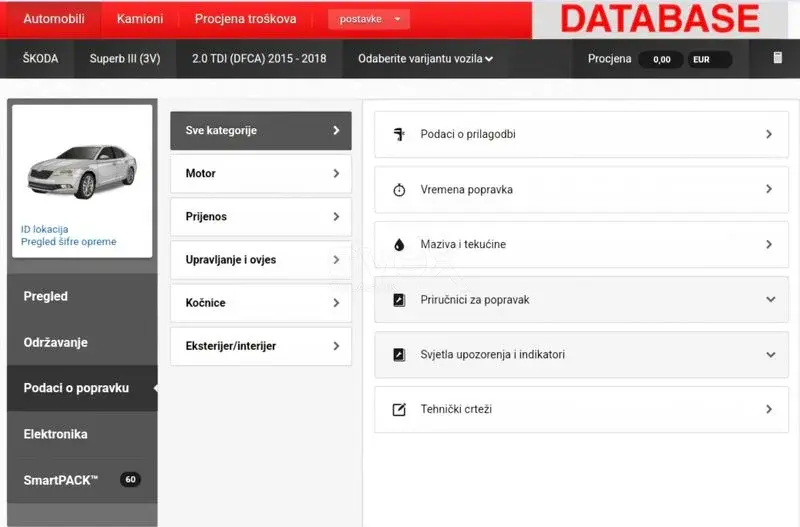This screenshot has width=800, height=527.
Task: Open Vremena popravka text
Action: pyautogui.click(x=466, y=189)
